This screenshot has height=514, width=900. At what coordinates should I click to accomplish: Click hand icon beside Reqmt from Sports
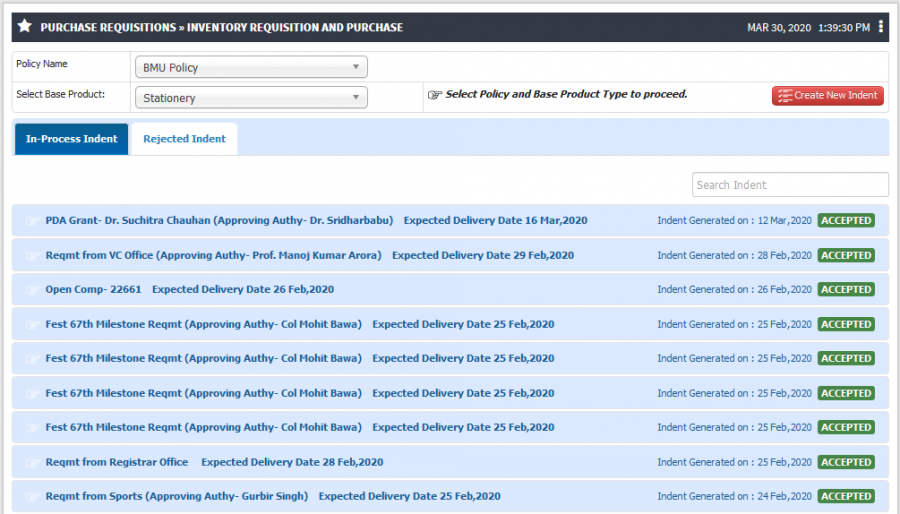[x=32, y=496]
